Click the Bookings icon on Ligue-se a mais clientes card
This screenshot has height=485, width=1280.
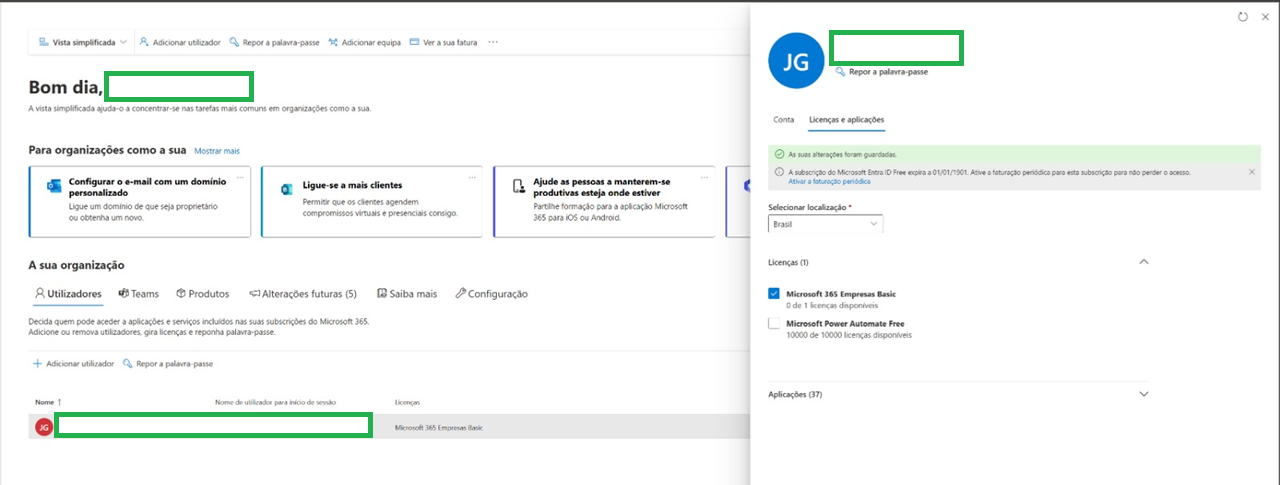[x=286, y=189]
